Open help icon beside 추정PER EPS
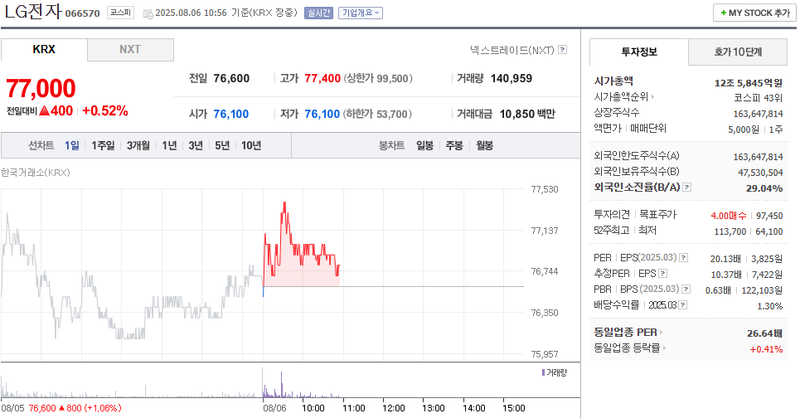 pos(663,274)
